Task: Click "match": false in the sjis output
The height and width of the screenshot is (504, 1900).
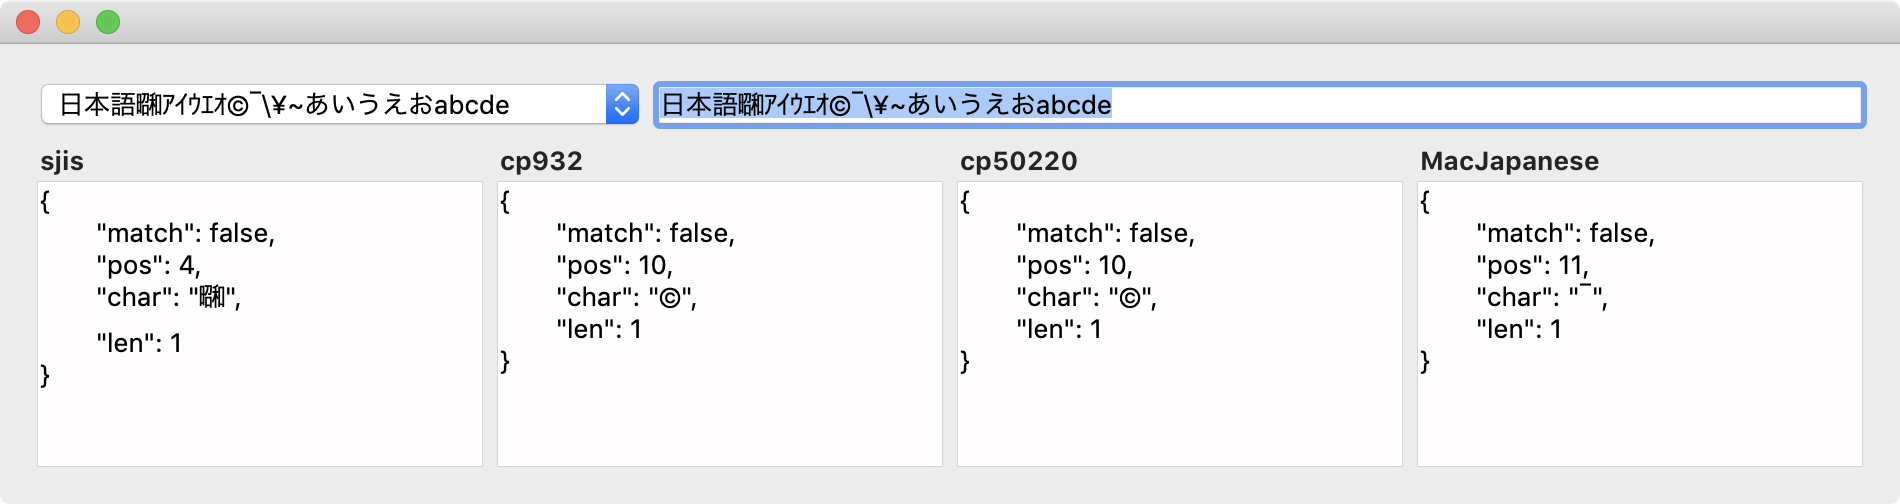Action: [186, 234]
